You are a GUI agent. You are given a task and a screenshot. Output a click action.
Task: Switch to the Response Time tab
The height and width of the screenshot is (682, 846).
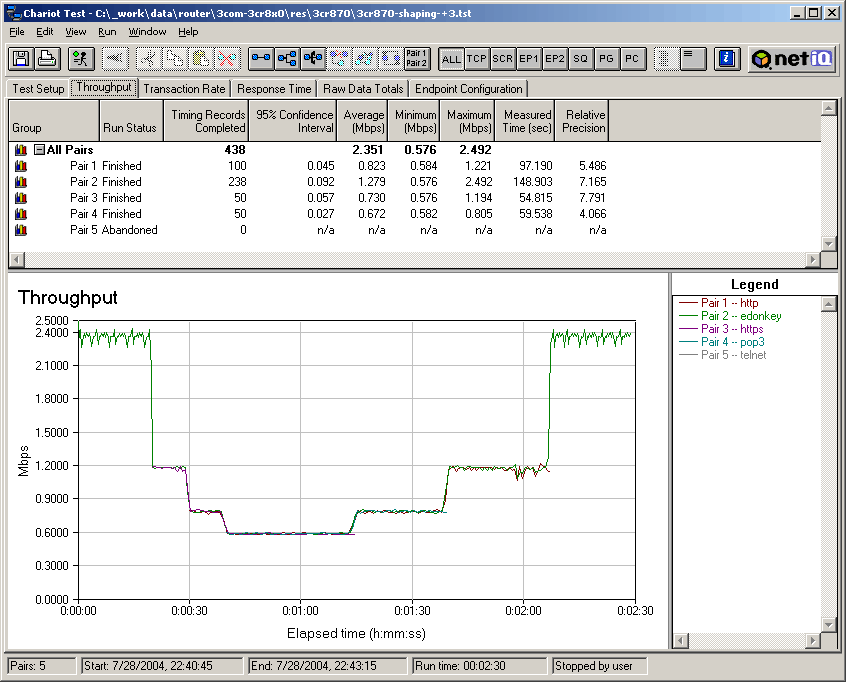tap(274, 89)
